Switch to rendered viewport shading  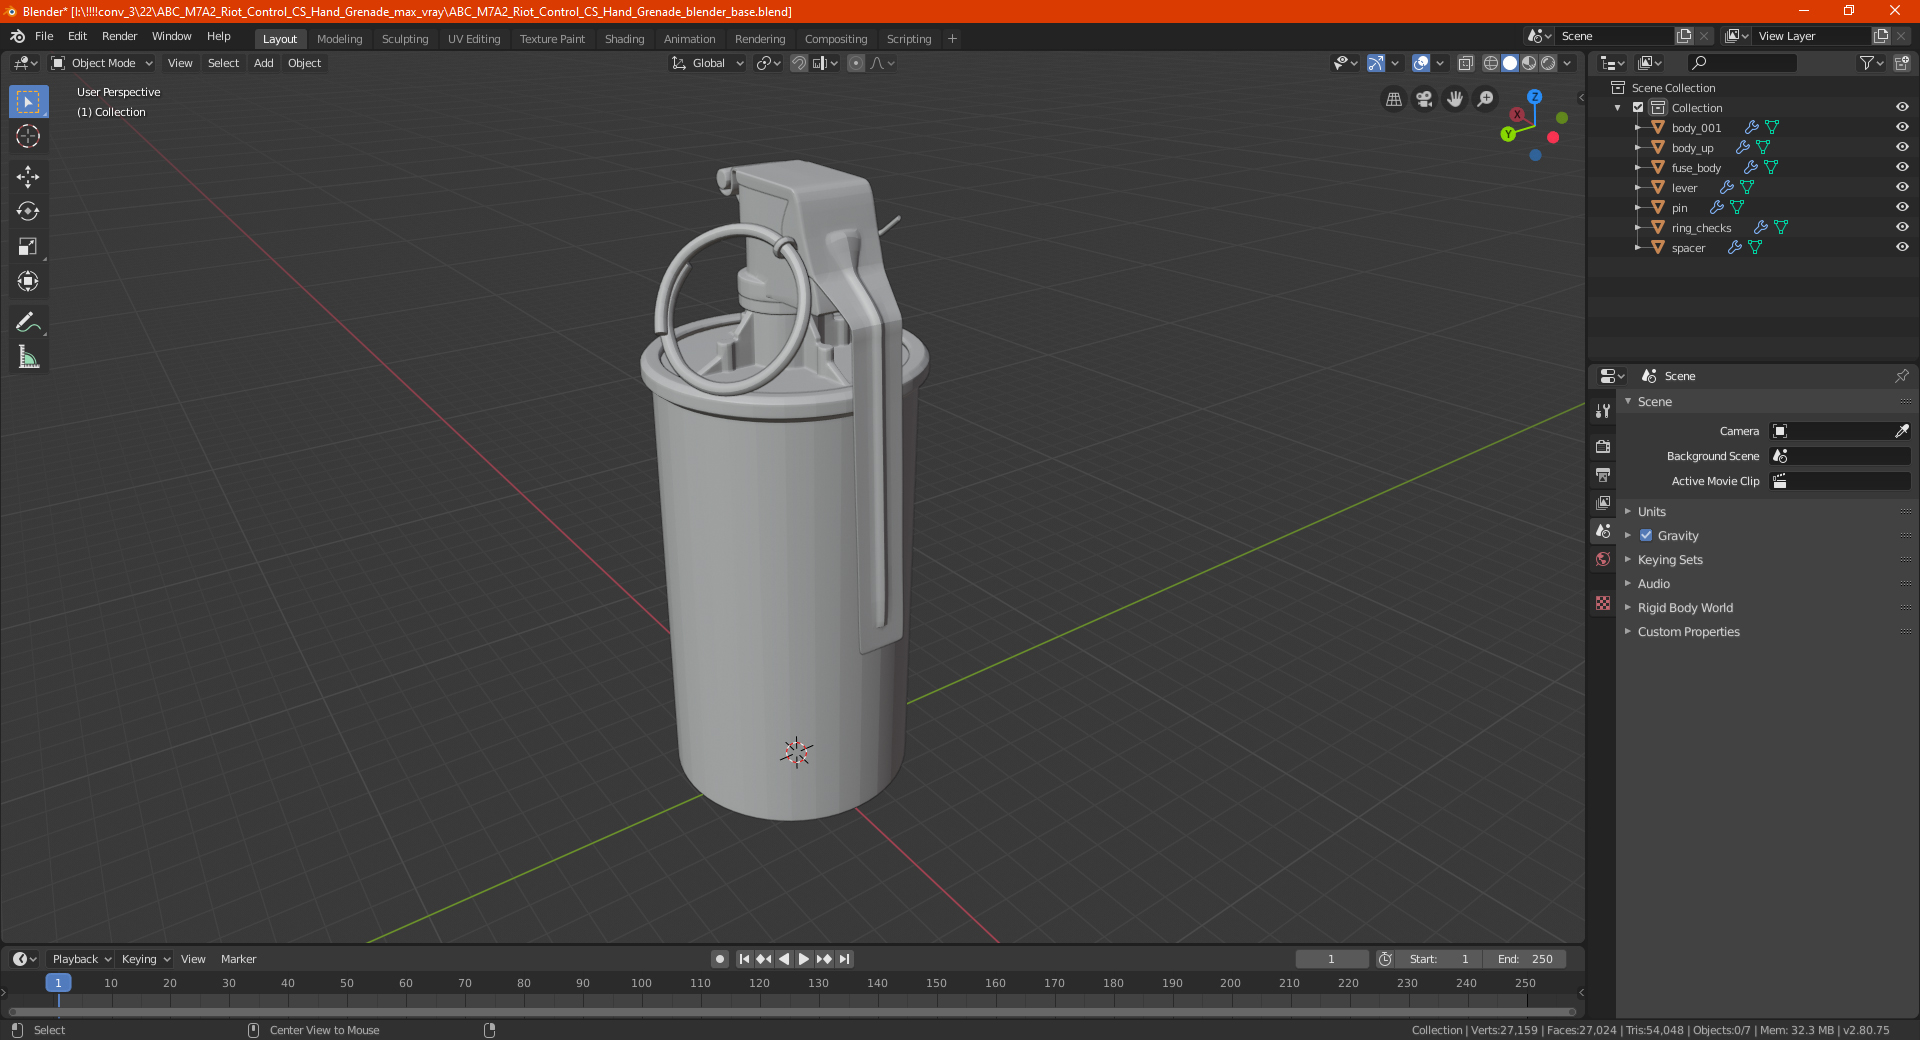tap(1548, 63)
